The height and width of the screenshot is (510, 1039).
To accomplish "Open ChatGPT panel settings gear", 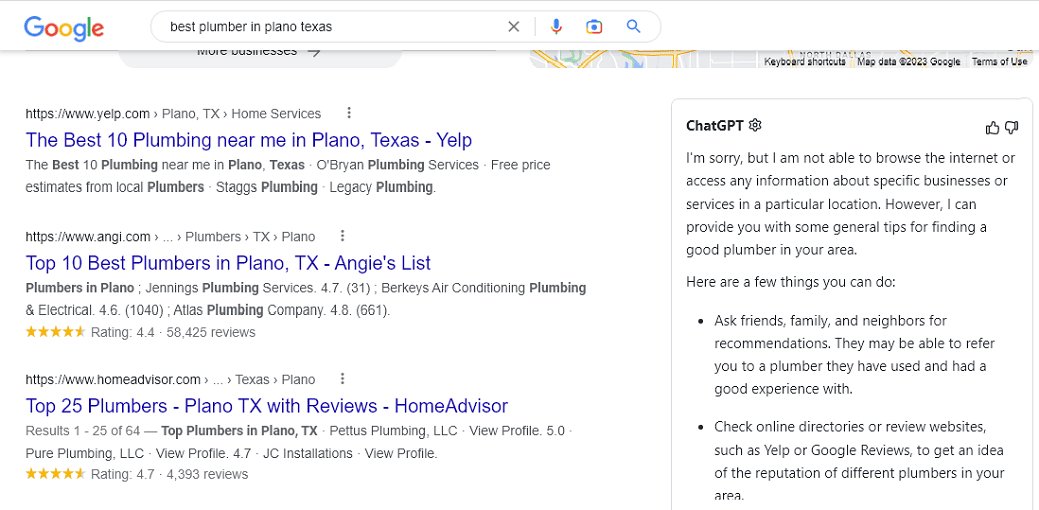I will coord(755,125).
